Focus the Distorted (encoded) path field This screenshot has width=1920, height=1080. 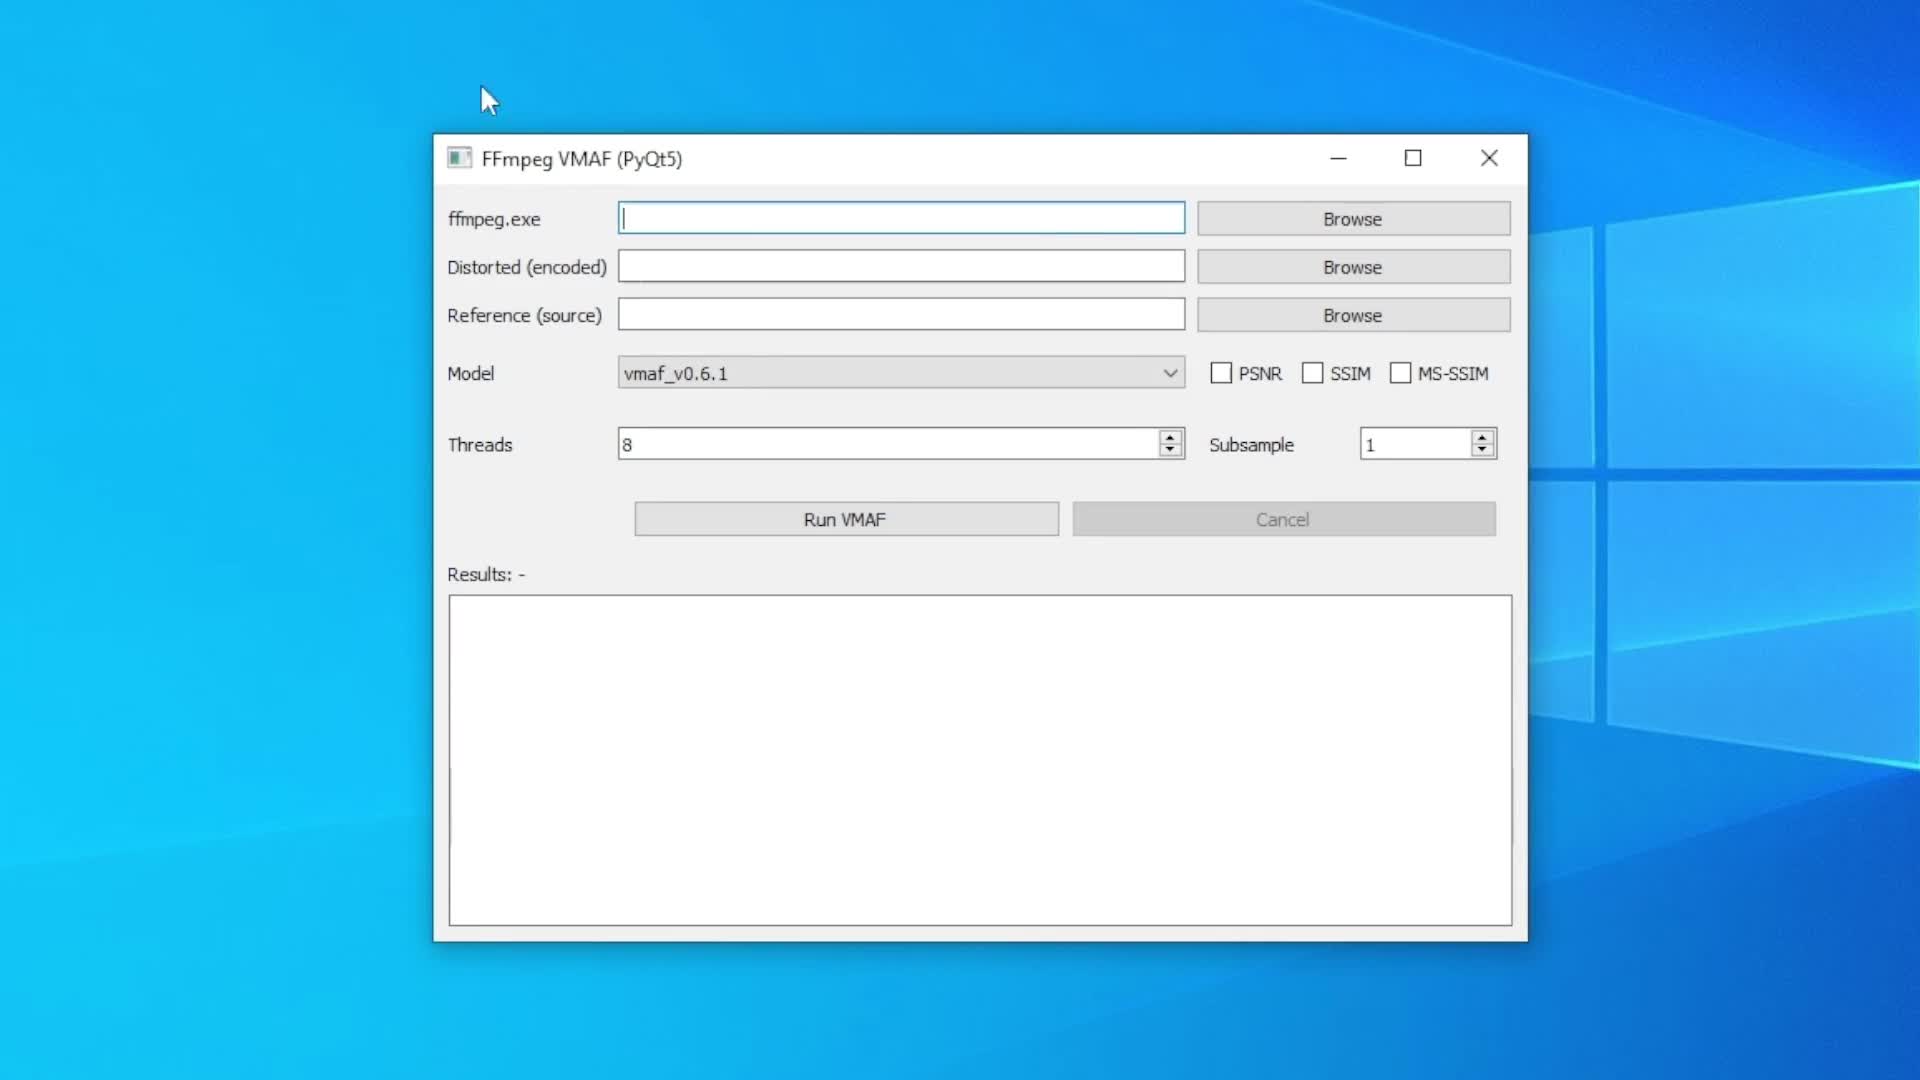click(901, 266)
